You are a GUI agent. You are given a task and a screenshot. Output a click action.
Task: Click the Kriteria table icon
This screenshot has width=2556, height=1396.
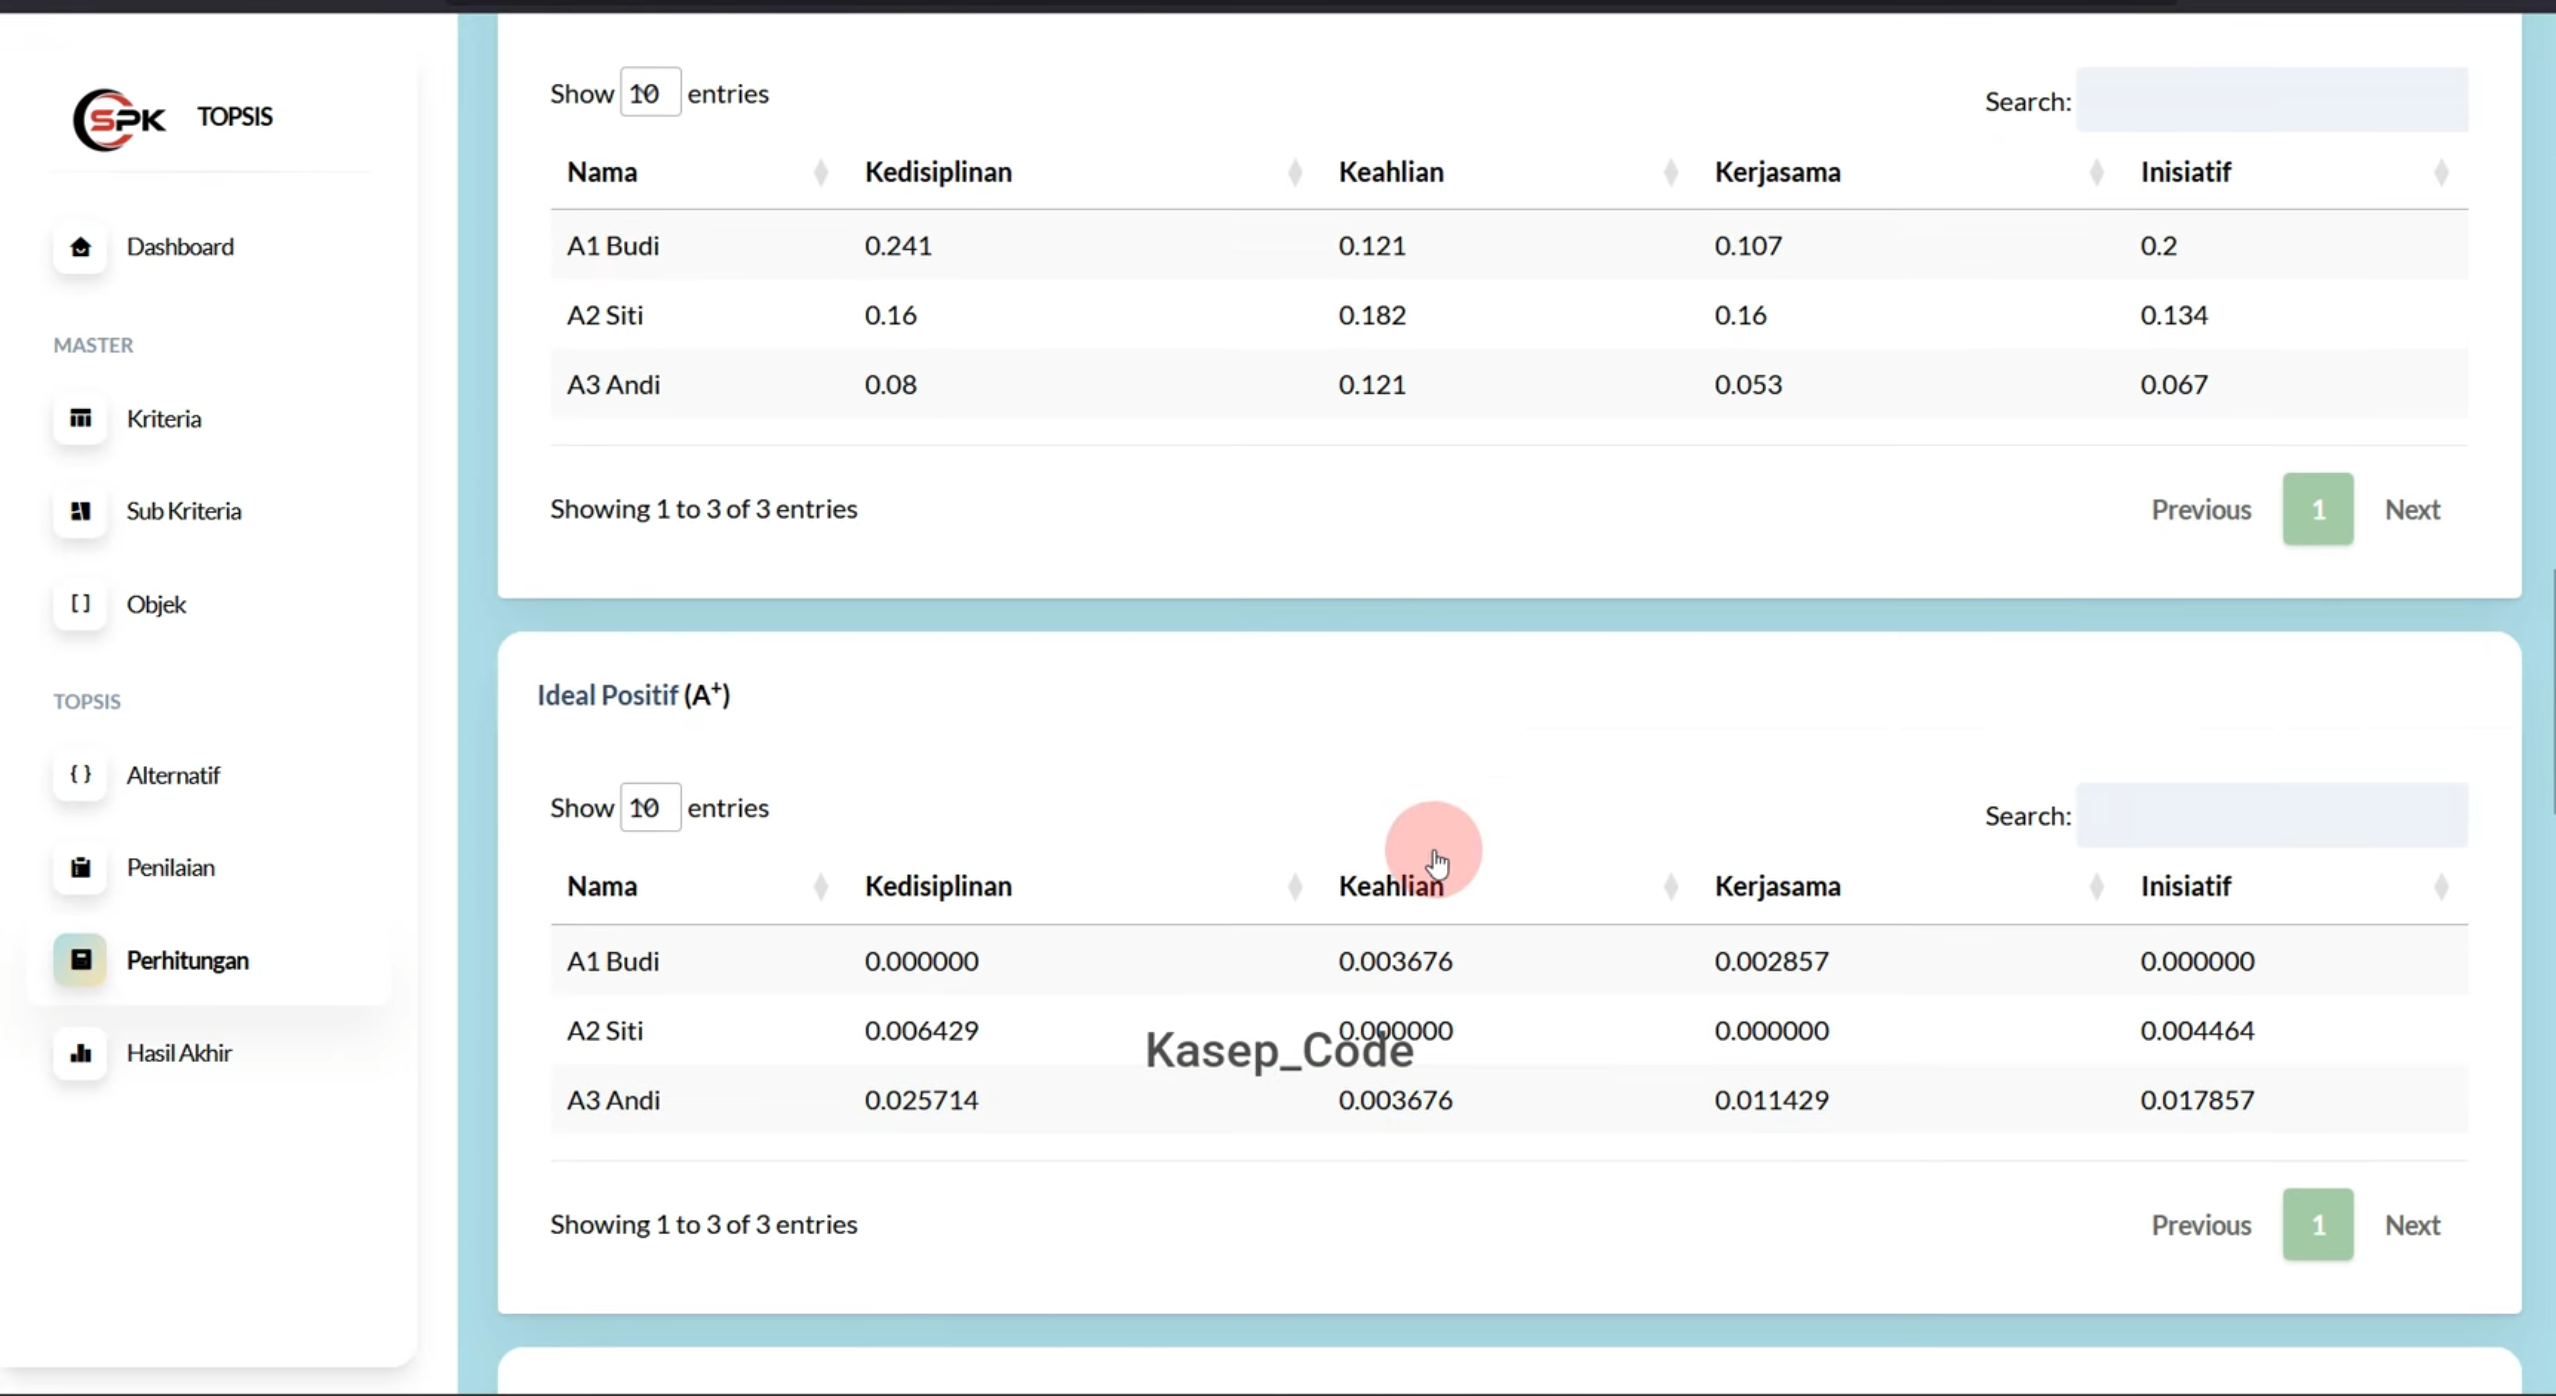[x=80, y=418]
